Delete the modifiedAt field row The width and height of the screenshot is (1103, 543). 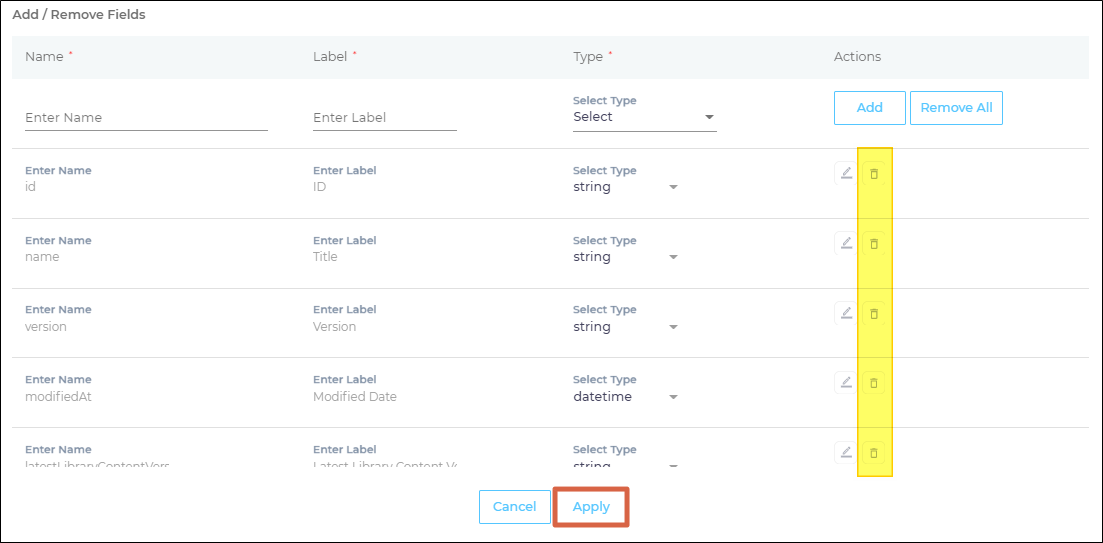click(x=874, y=383)
